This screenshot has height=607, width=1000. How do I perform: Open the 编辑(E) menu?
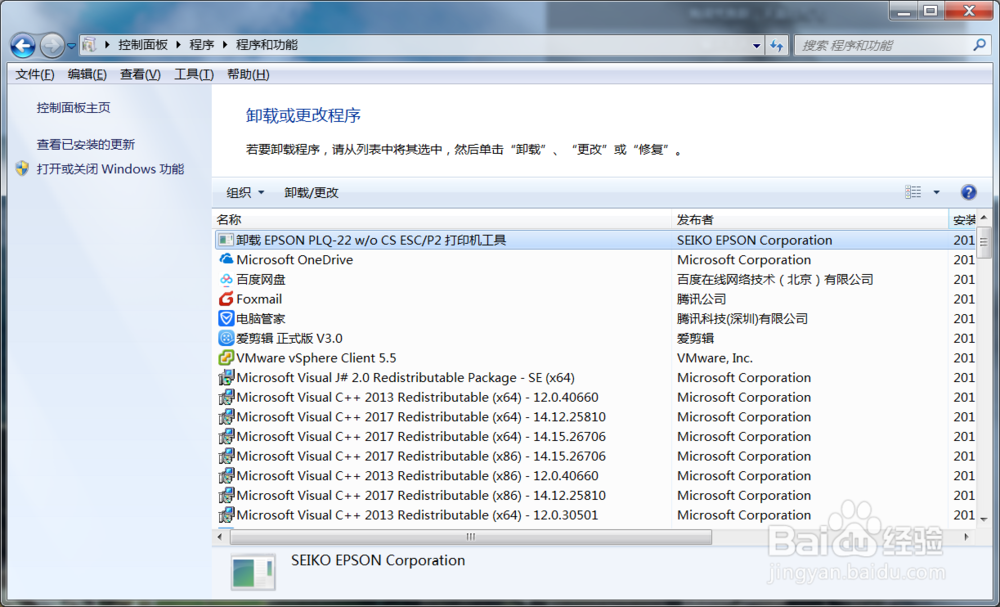click(x=87, y=75)
